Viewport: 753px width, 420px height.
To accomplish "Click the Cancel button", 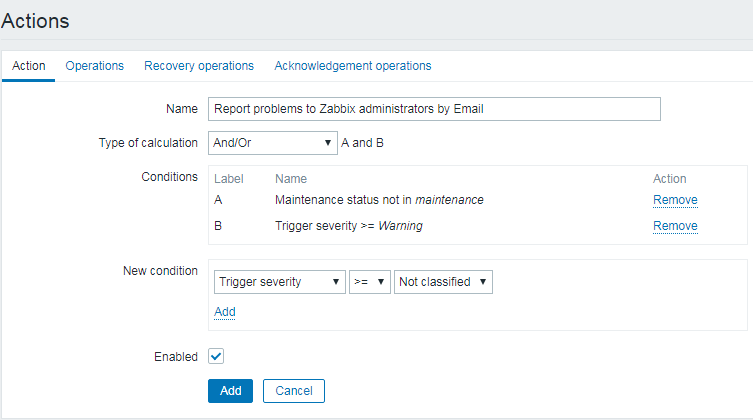I will pyautogui.click(x=294, y=391).
